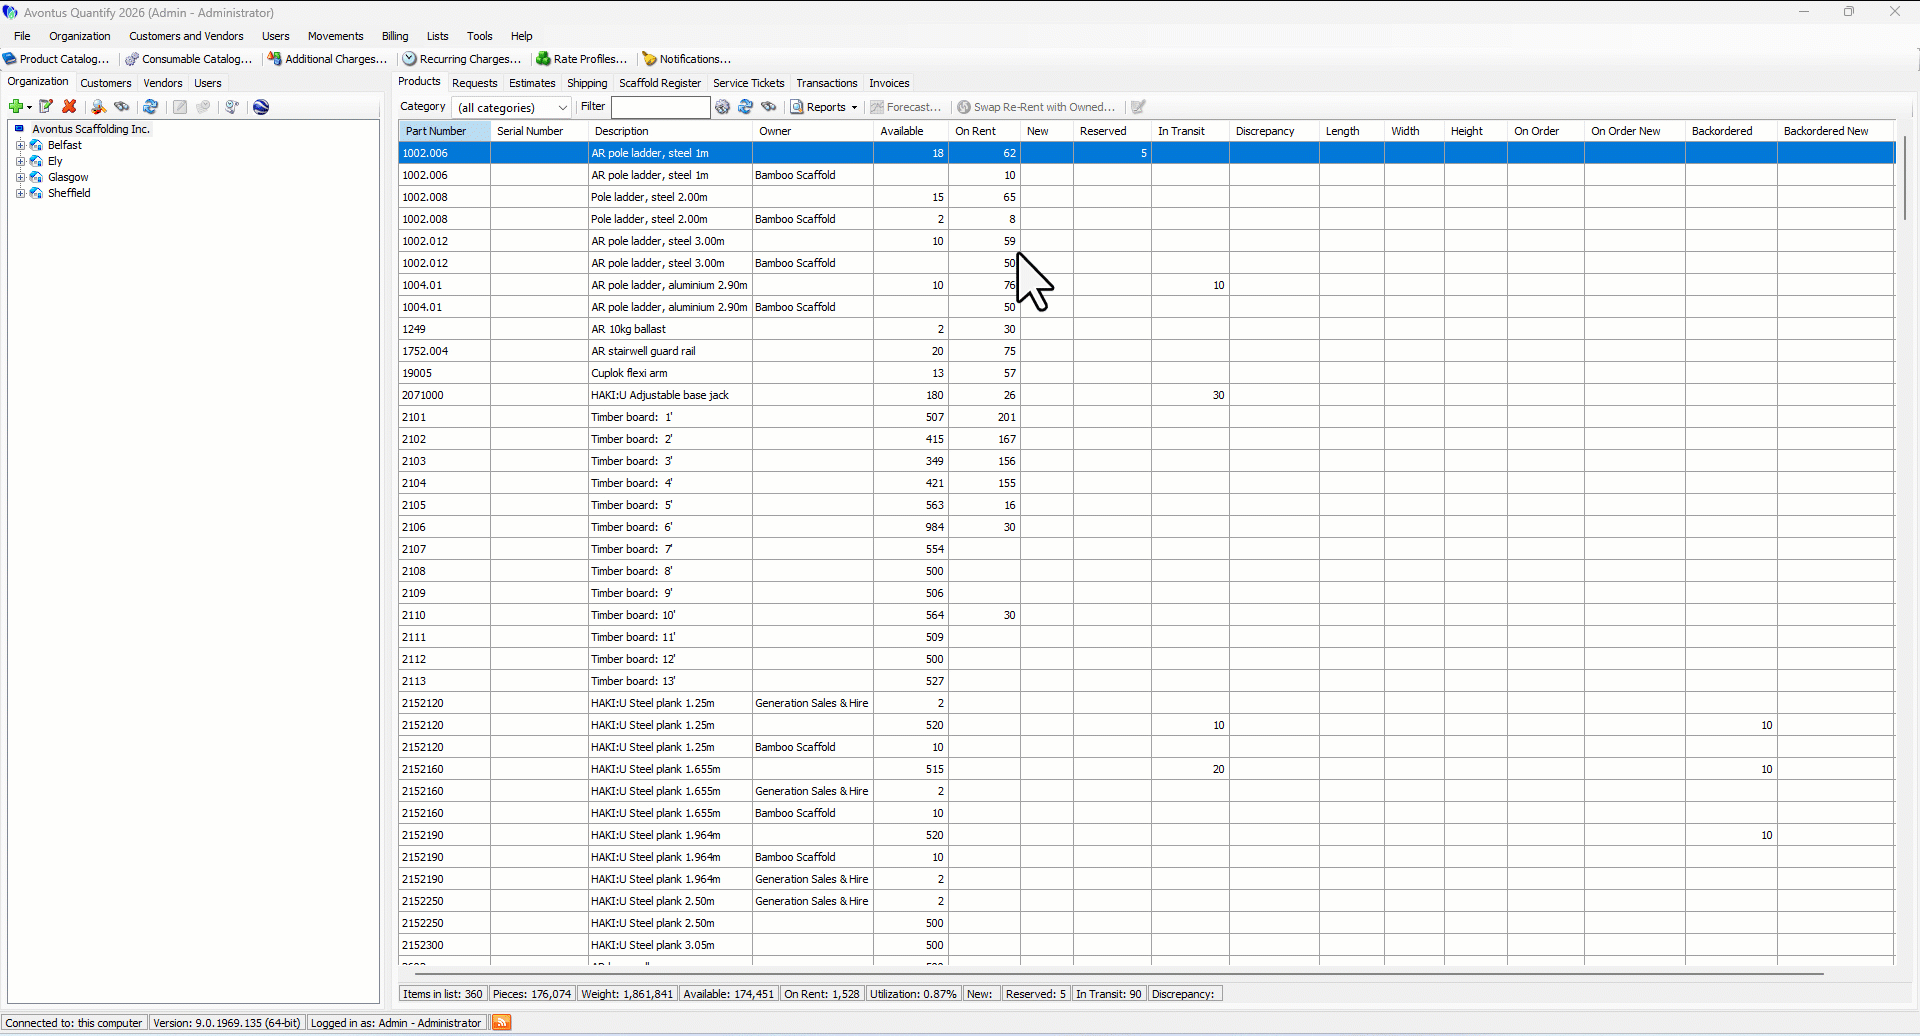The width and height of the screenshot is (1920, 1036).
Task: Expand the Belfast tree node
Action: pyautogui.click(x=20, y=145)
